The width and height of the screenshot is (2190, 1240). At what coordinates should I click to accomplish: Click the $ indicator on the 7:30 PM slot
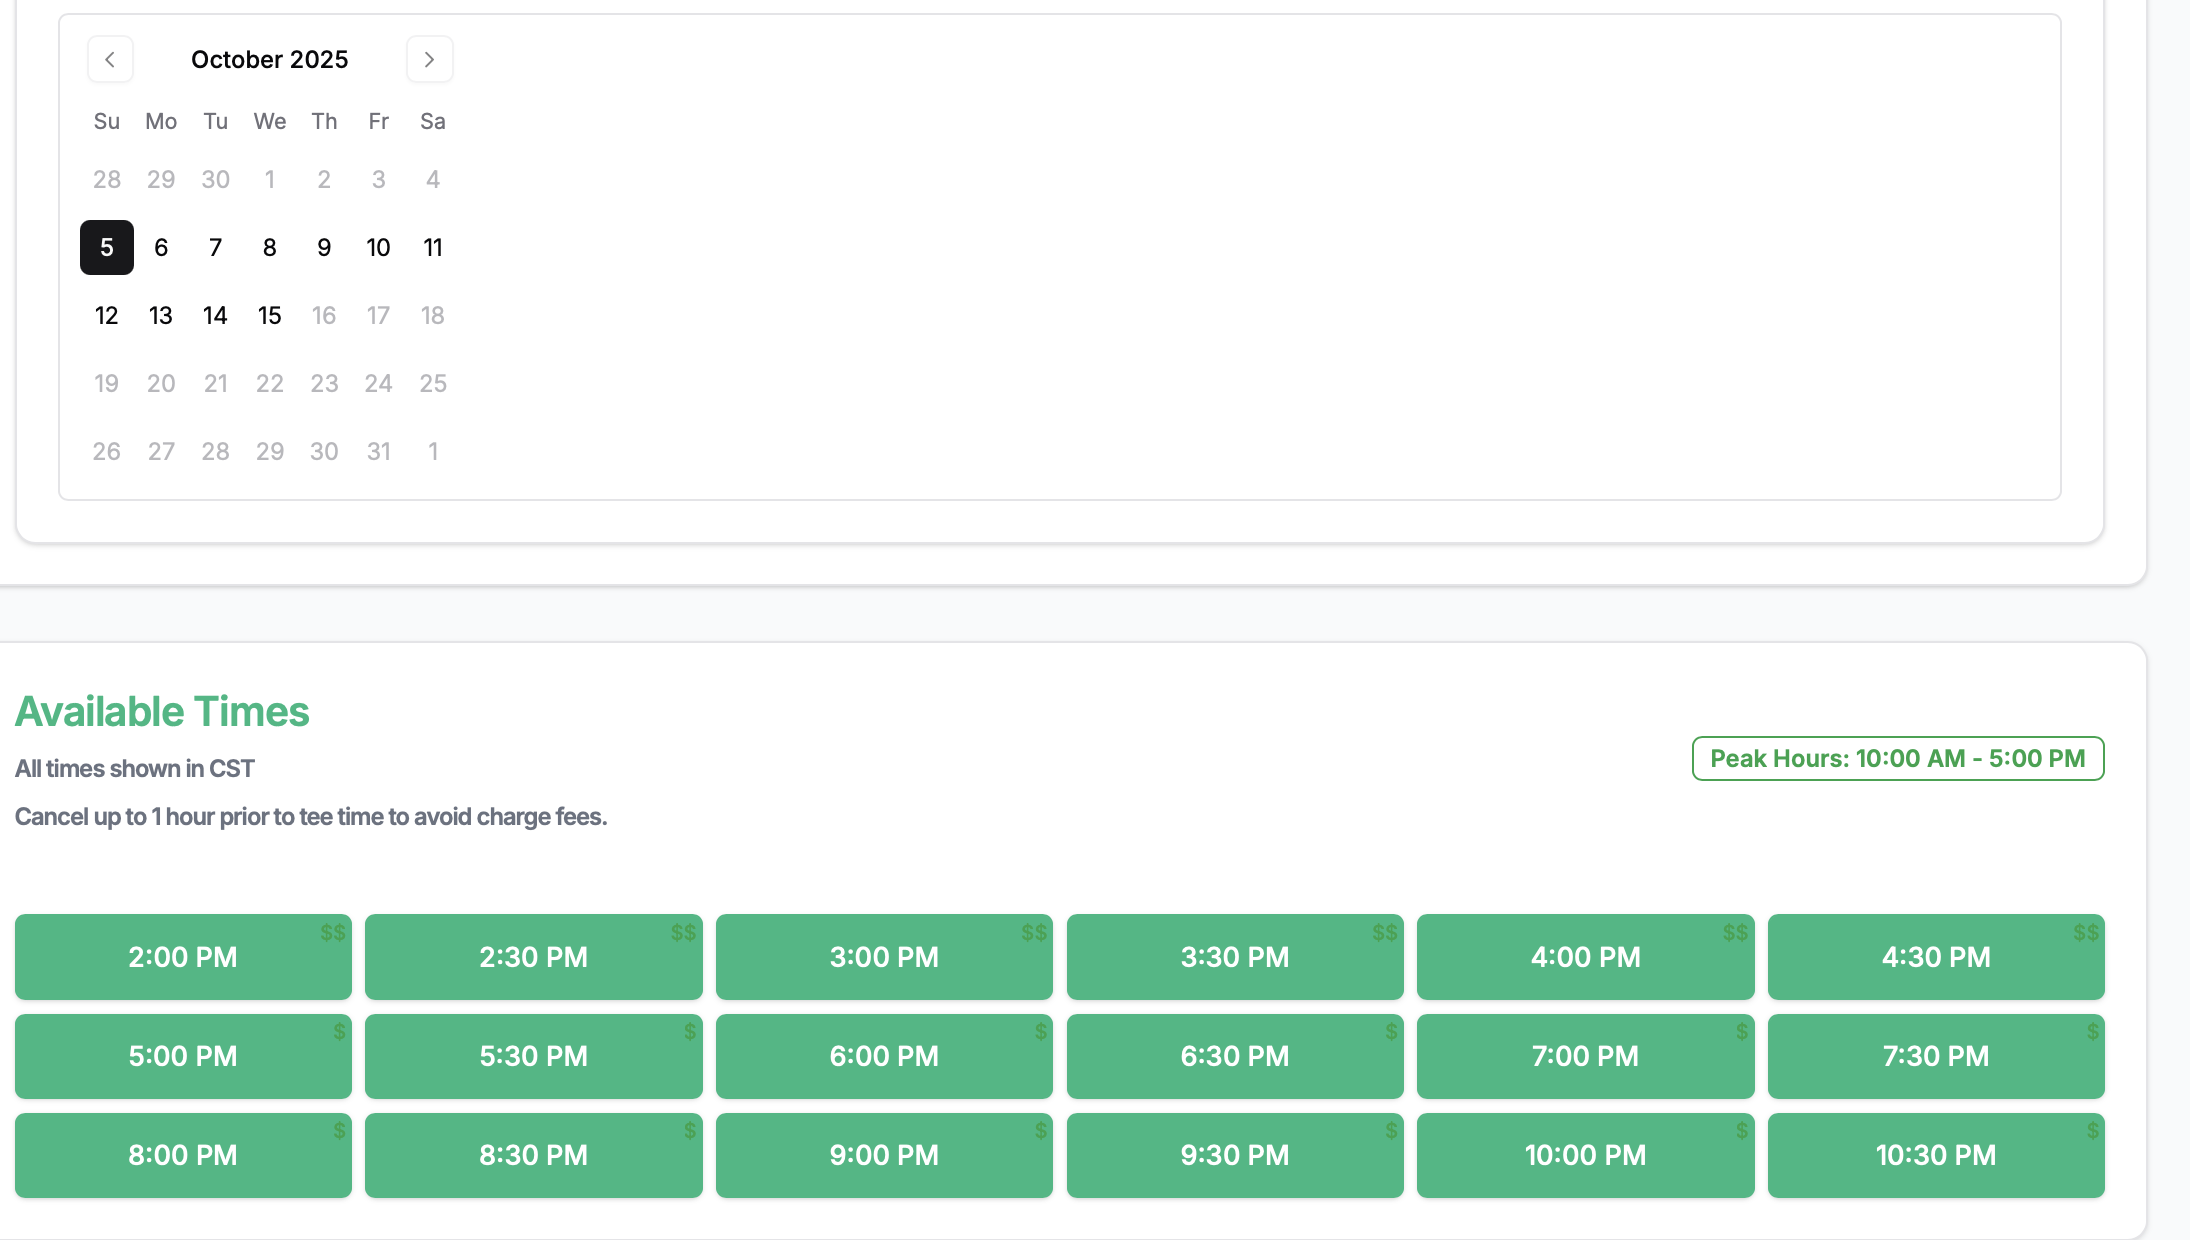click(2091, 1029)
